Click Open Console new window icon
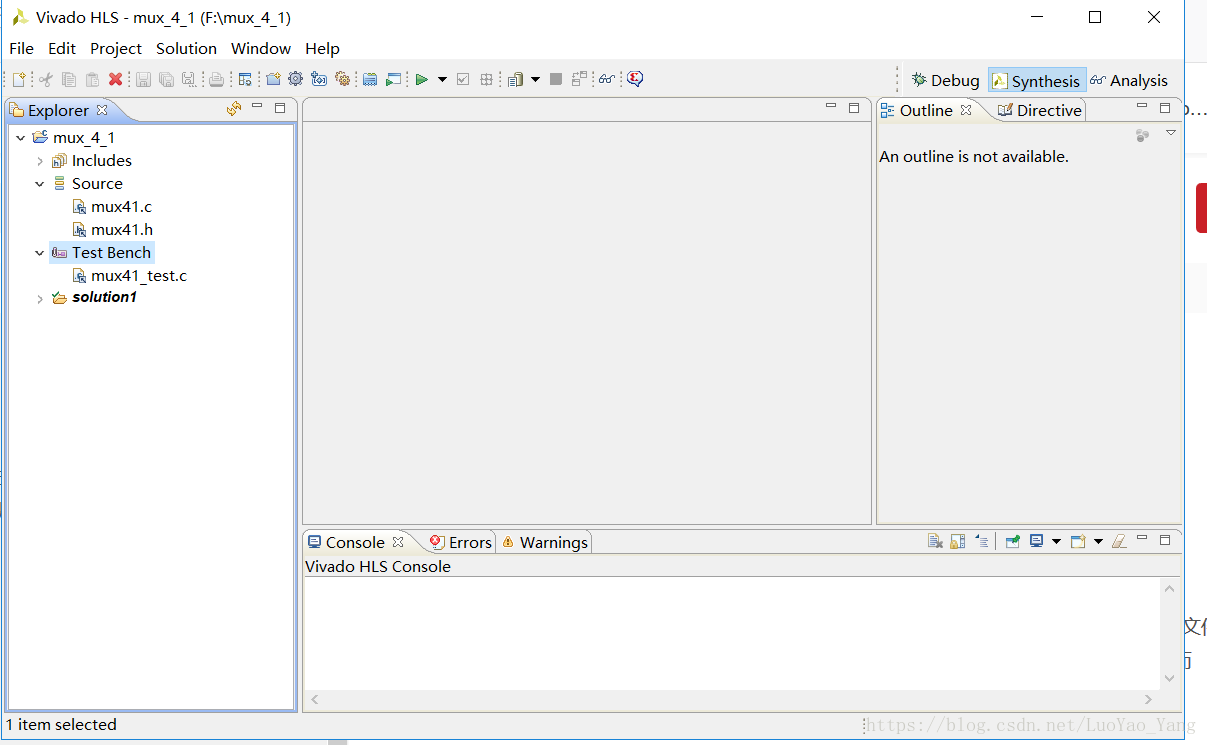Screen dimensions: 1207x745 pyautogui.click(x=1078, y=541)
